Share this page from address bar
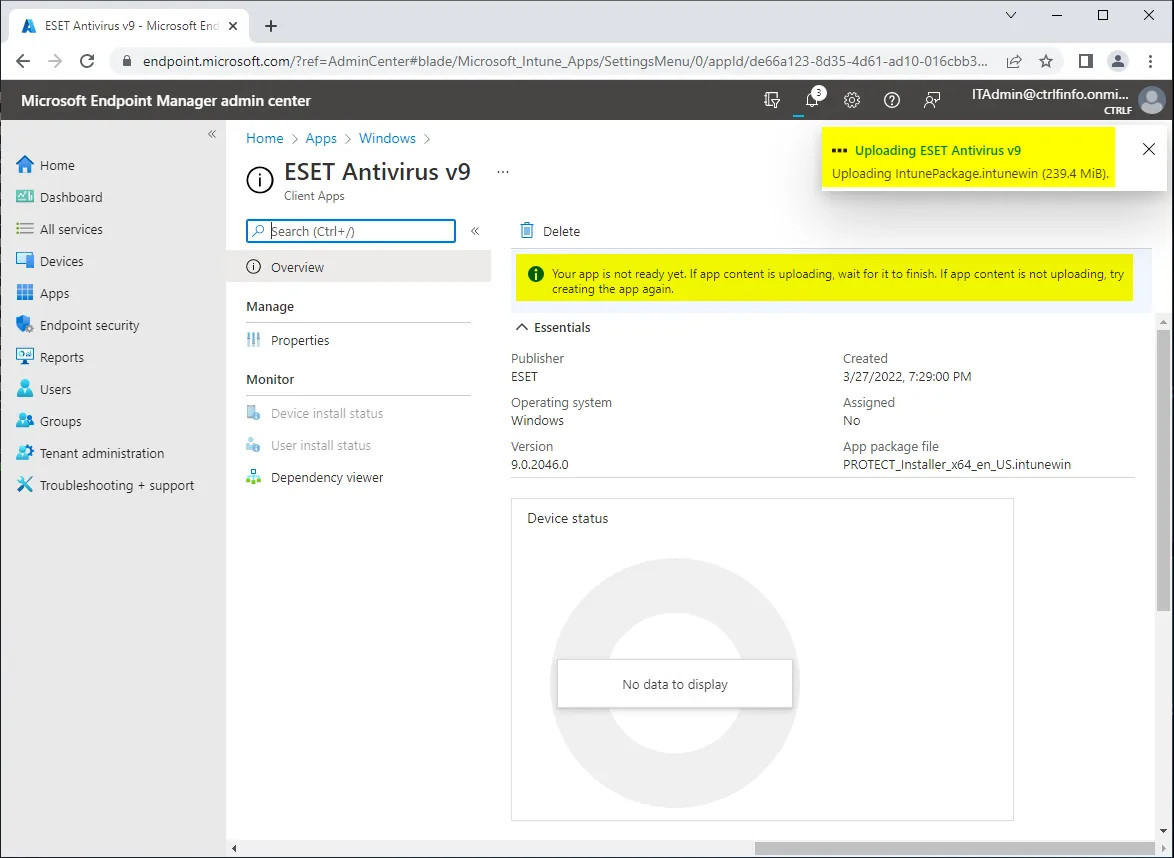 click(1014, 61)
